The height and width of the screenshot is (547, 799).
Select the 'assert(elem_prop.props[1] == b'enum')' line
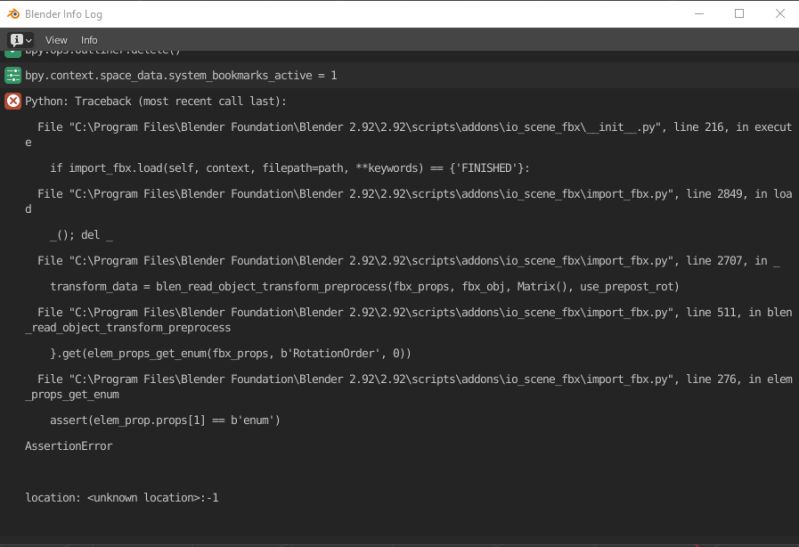point(165,420)
